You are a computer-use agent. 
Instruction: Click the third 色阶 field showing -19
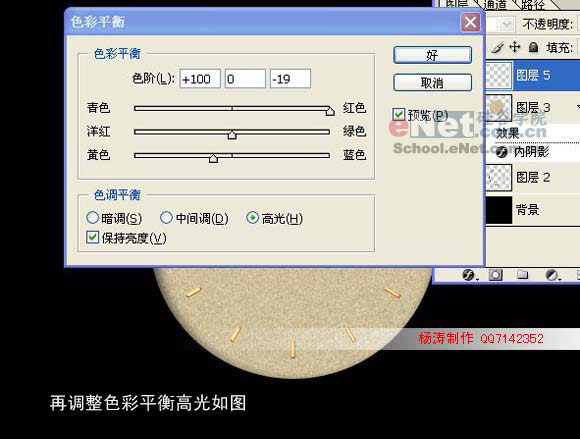point(290,79)
